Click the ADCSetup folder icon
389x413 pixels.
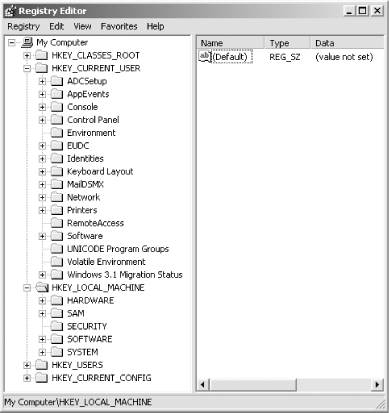point(57,81)
